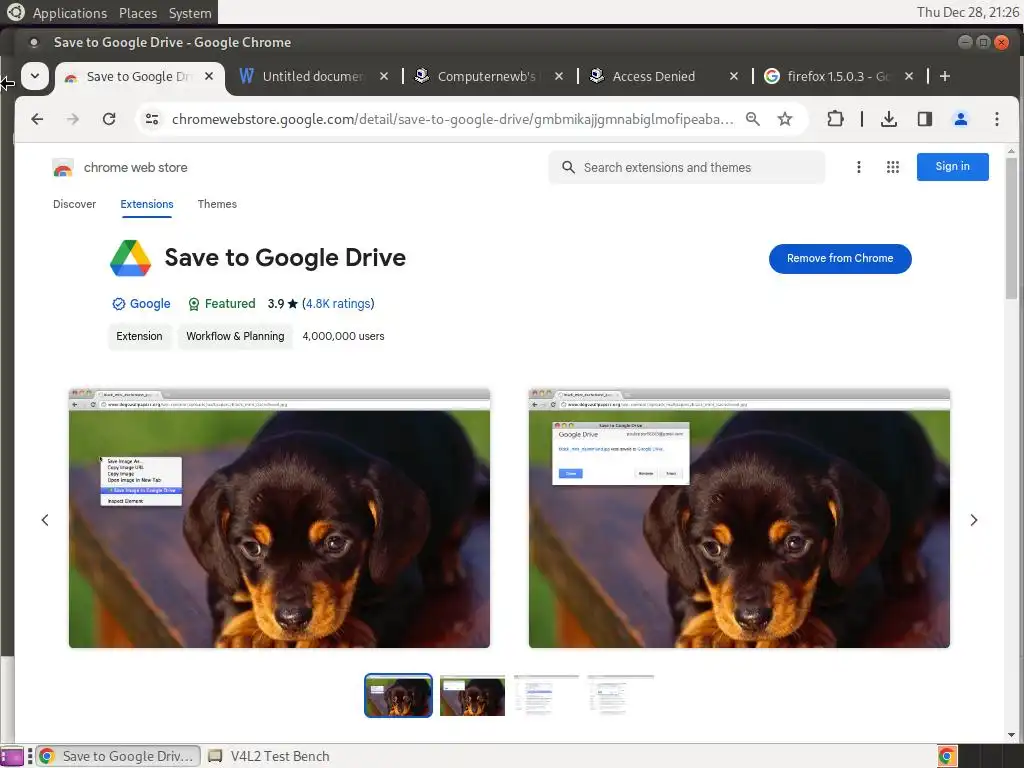Close the Save to Google Drive tab
This screenshot has height=768, width=1024.
tap(209, 76)
